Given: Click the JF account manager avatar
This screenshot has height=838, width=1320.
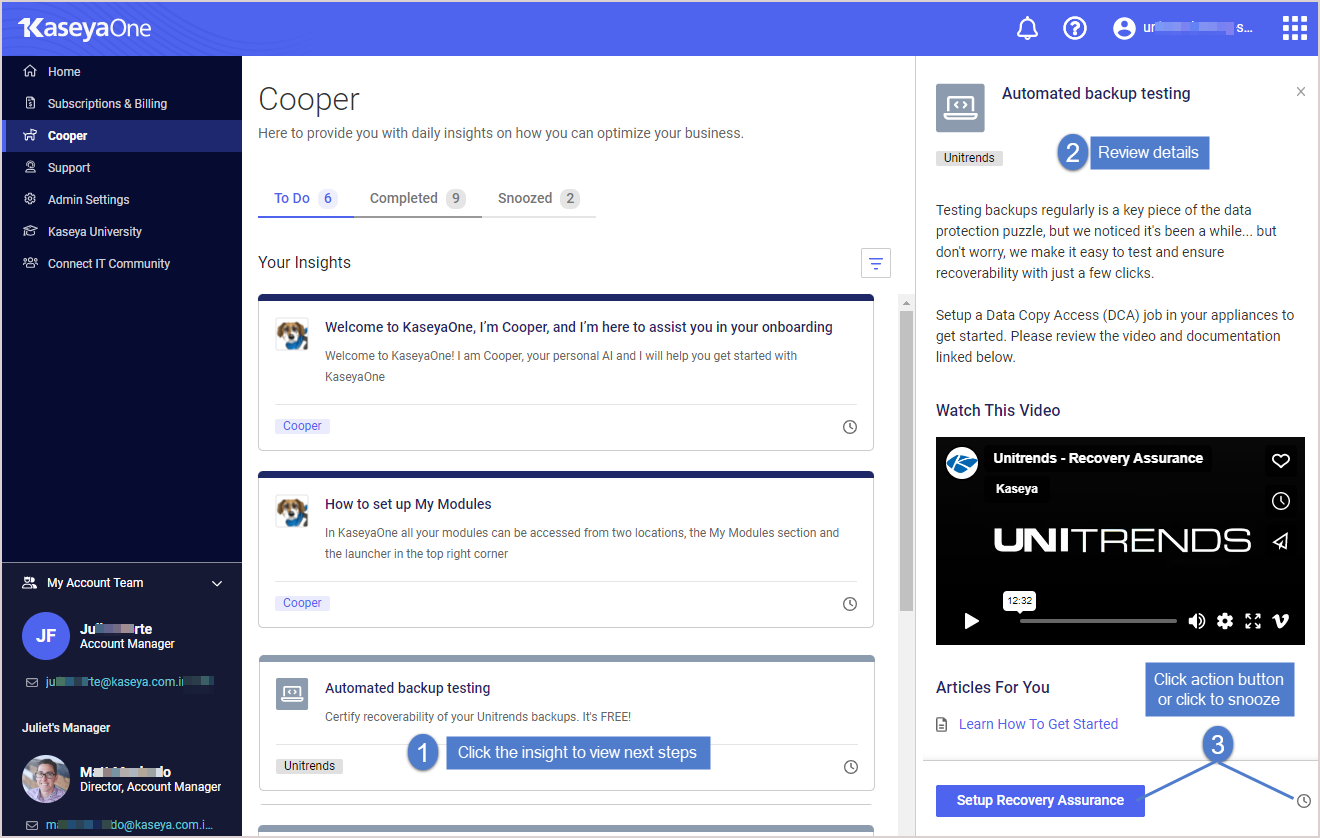Looking at the screenshot, I should click(x=46, y=636).
